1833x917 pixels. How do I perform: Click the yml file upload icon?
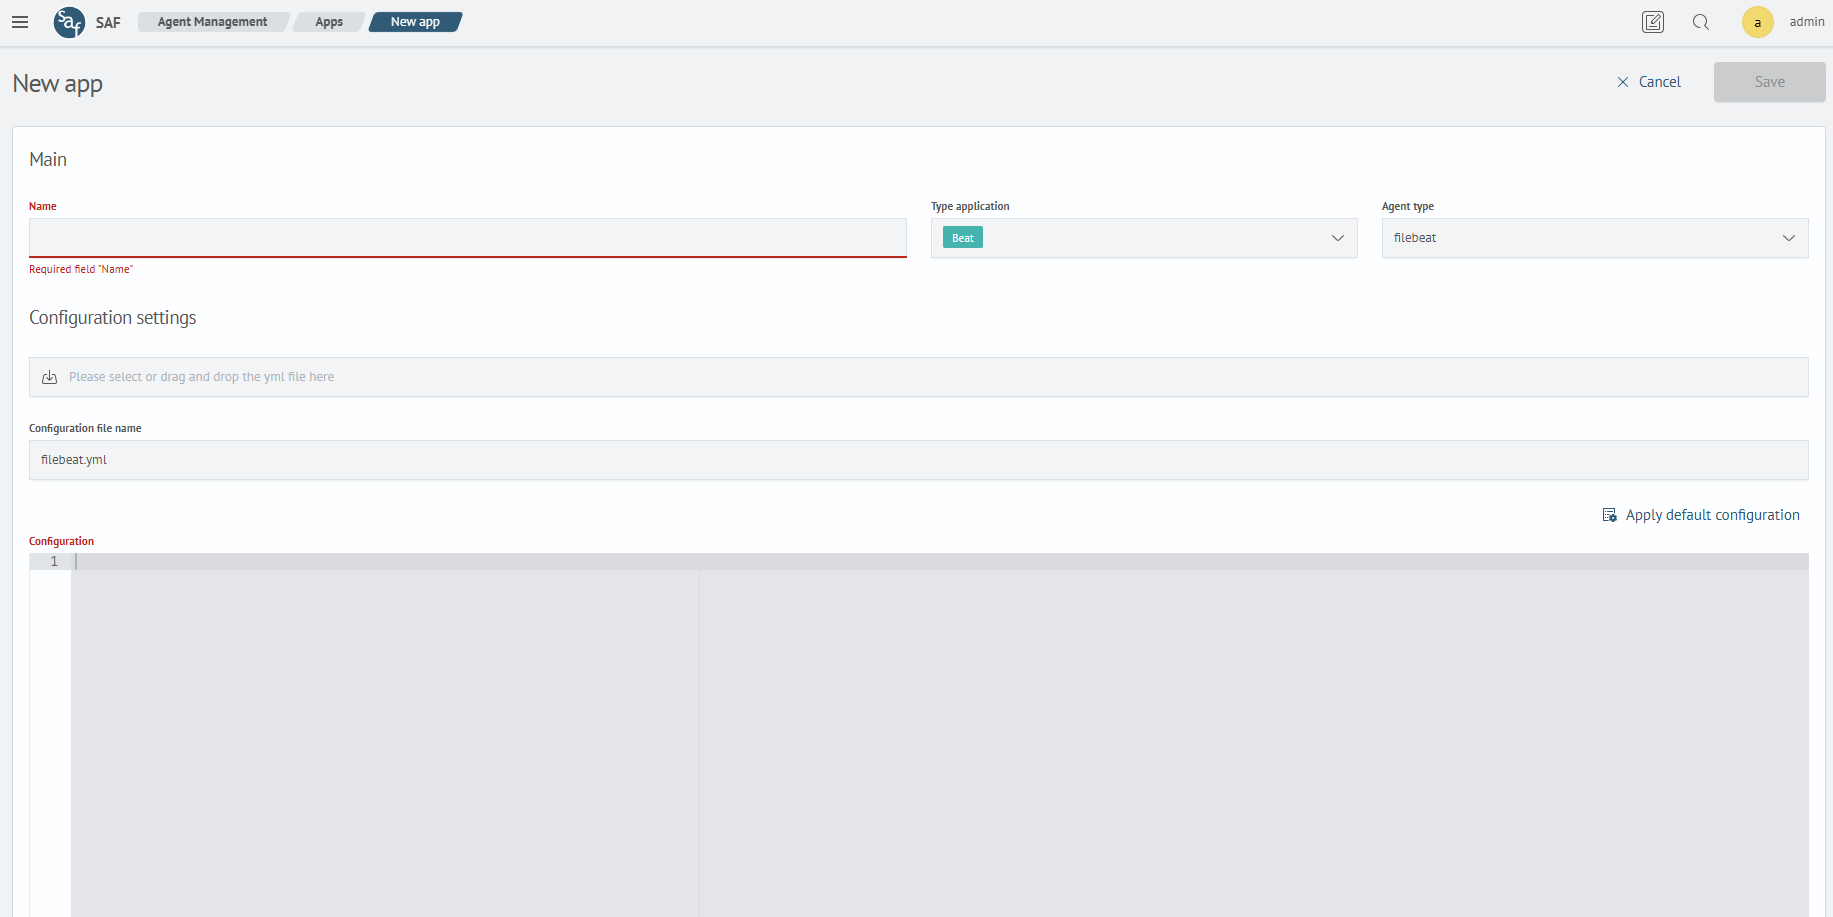click(49, 377)
